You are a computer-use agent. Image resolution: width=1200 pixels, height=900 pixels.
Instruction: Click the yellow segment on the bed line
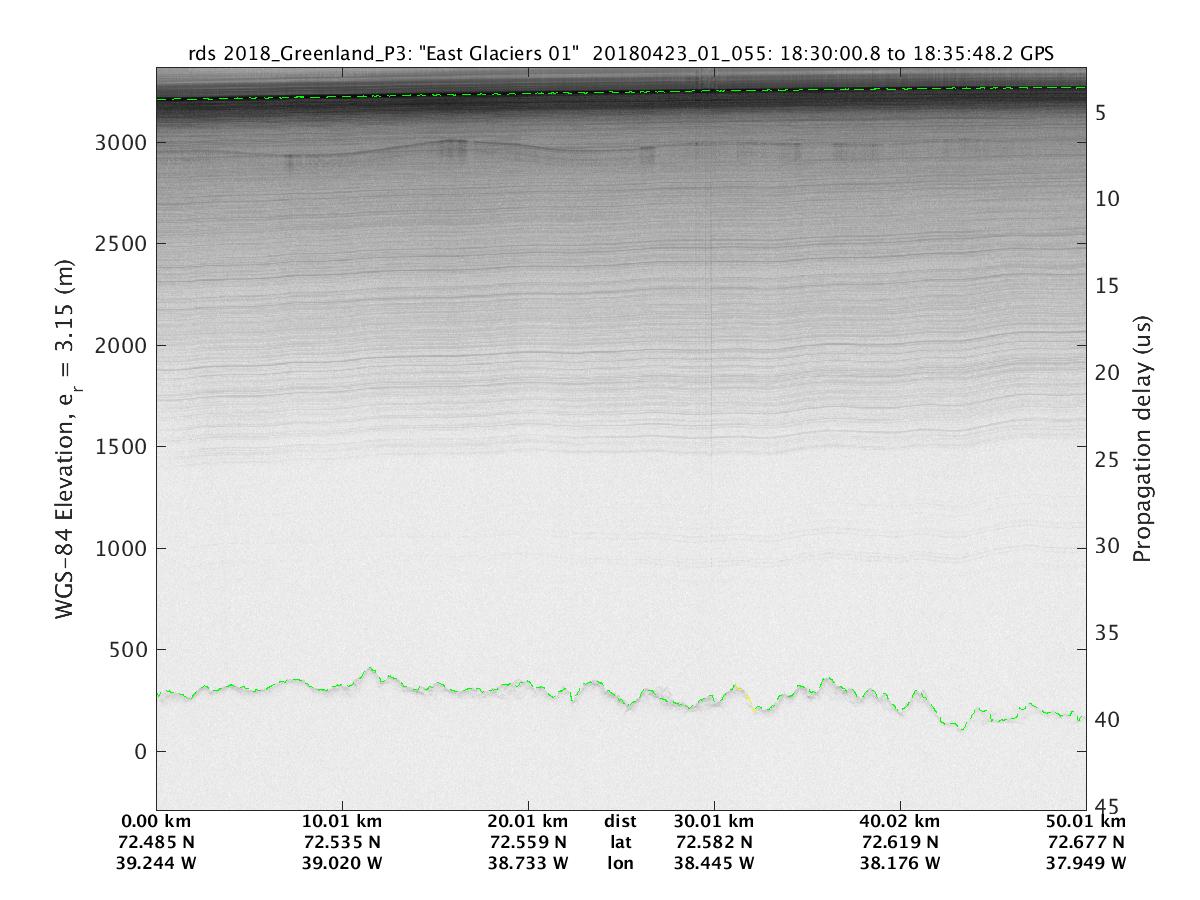(x=746, y=697)
